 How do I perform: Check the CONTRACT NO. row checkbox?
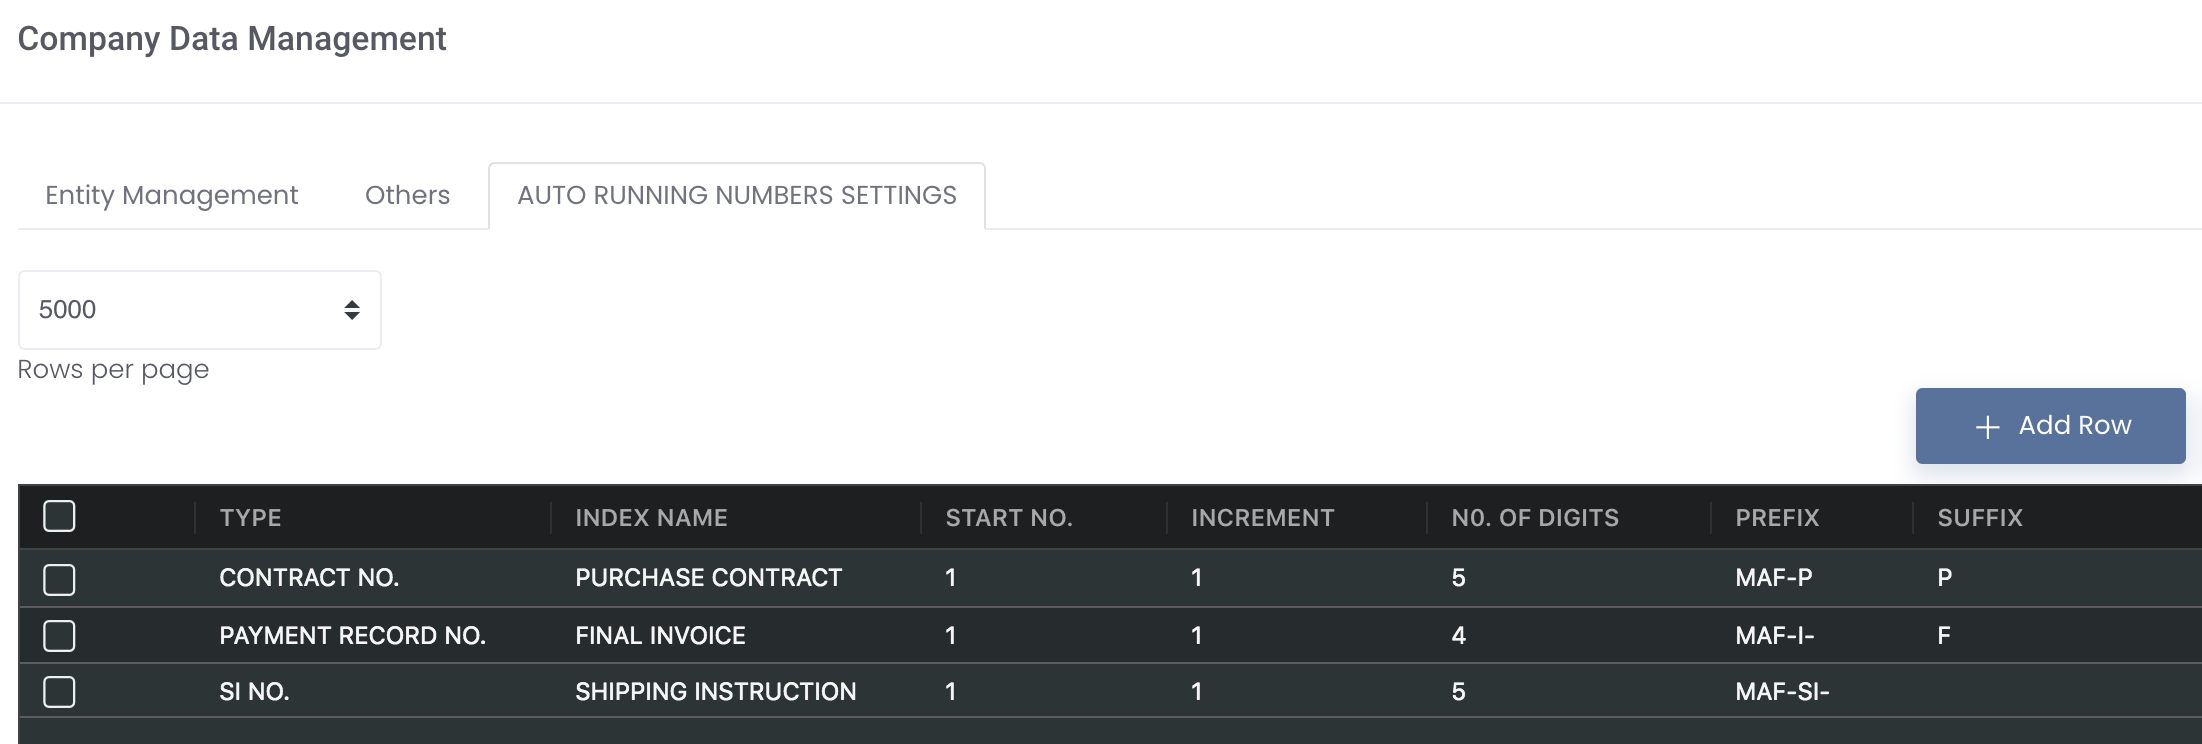(59, 579)
